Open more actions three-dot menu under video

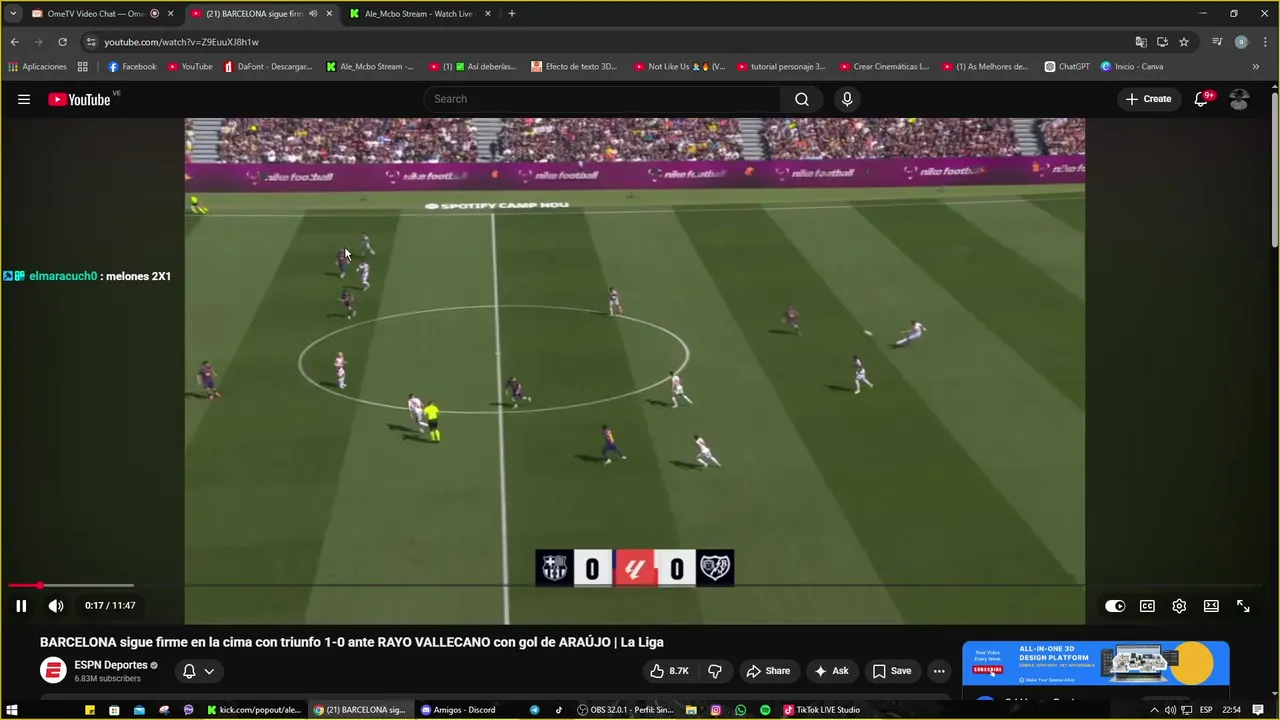[939, 671]
